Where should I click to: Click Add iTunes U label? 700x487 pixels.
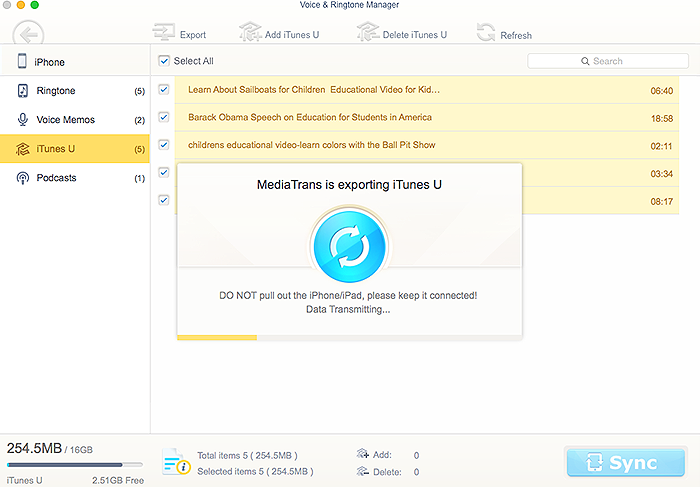pos(292,35)
